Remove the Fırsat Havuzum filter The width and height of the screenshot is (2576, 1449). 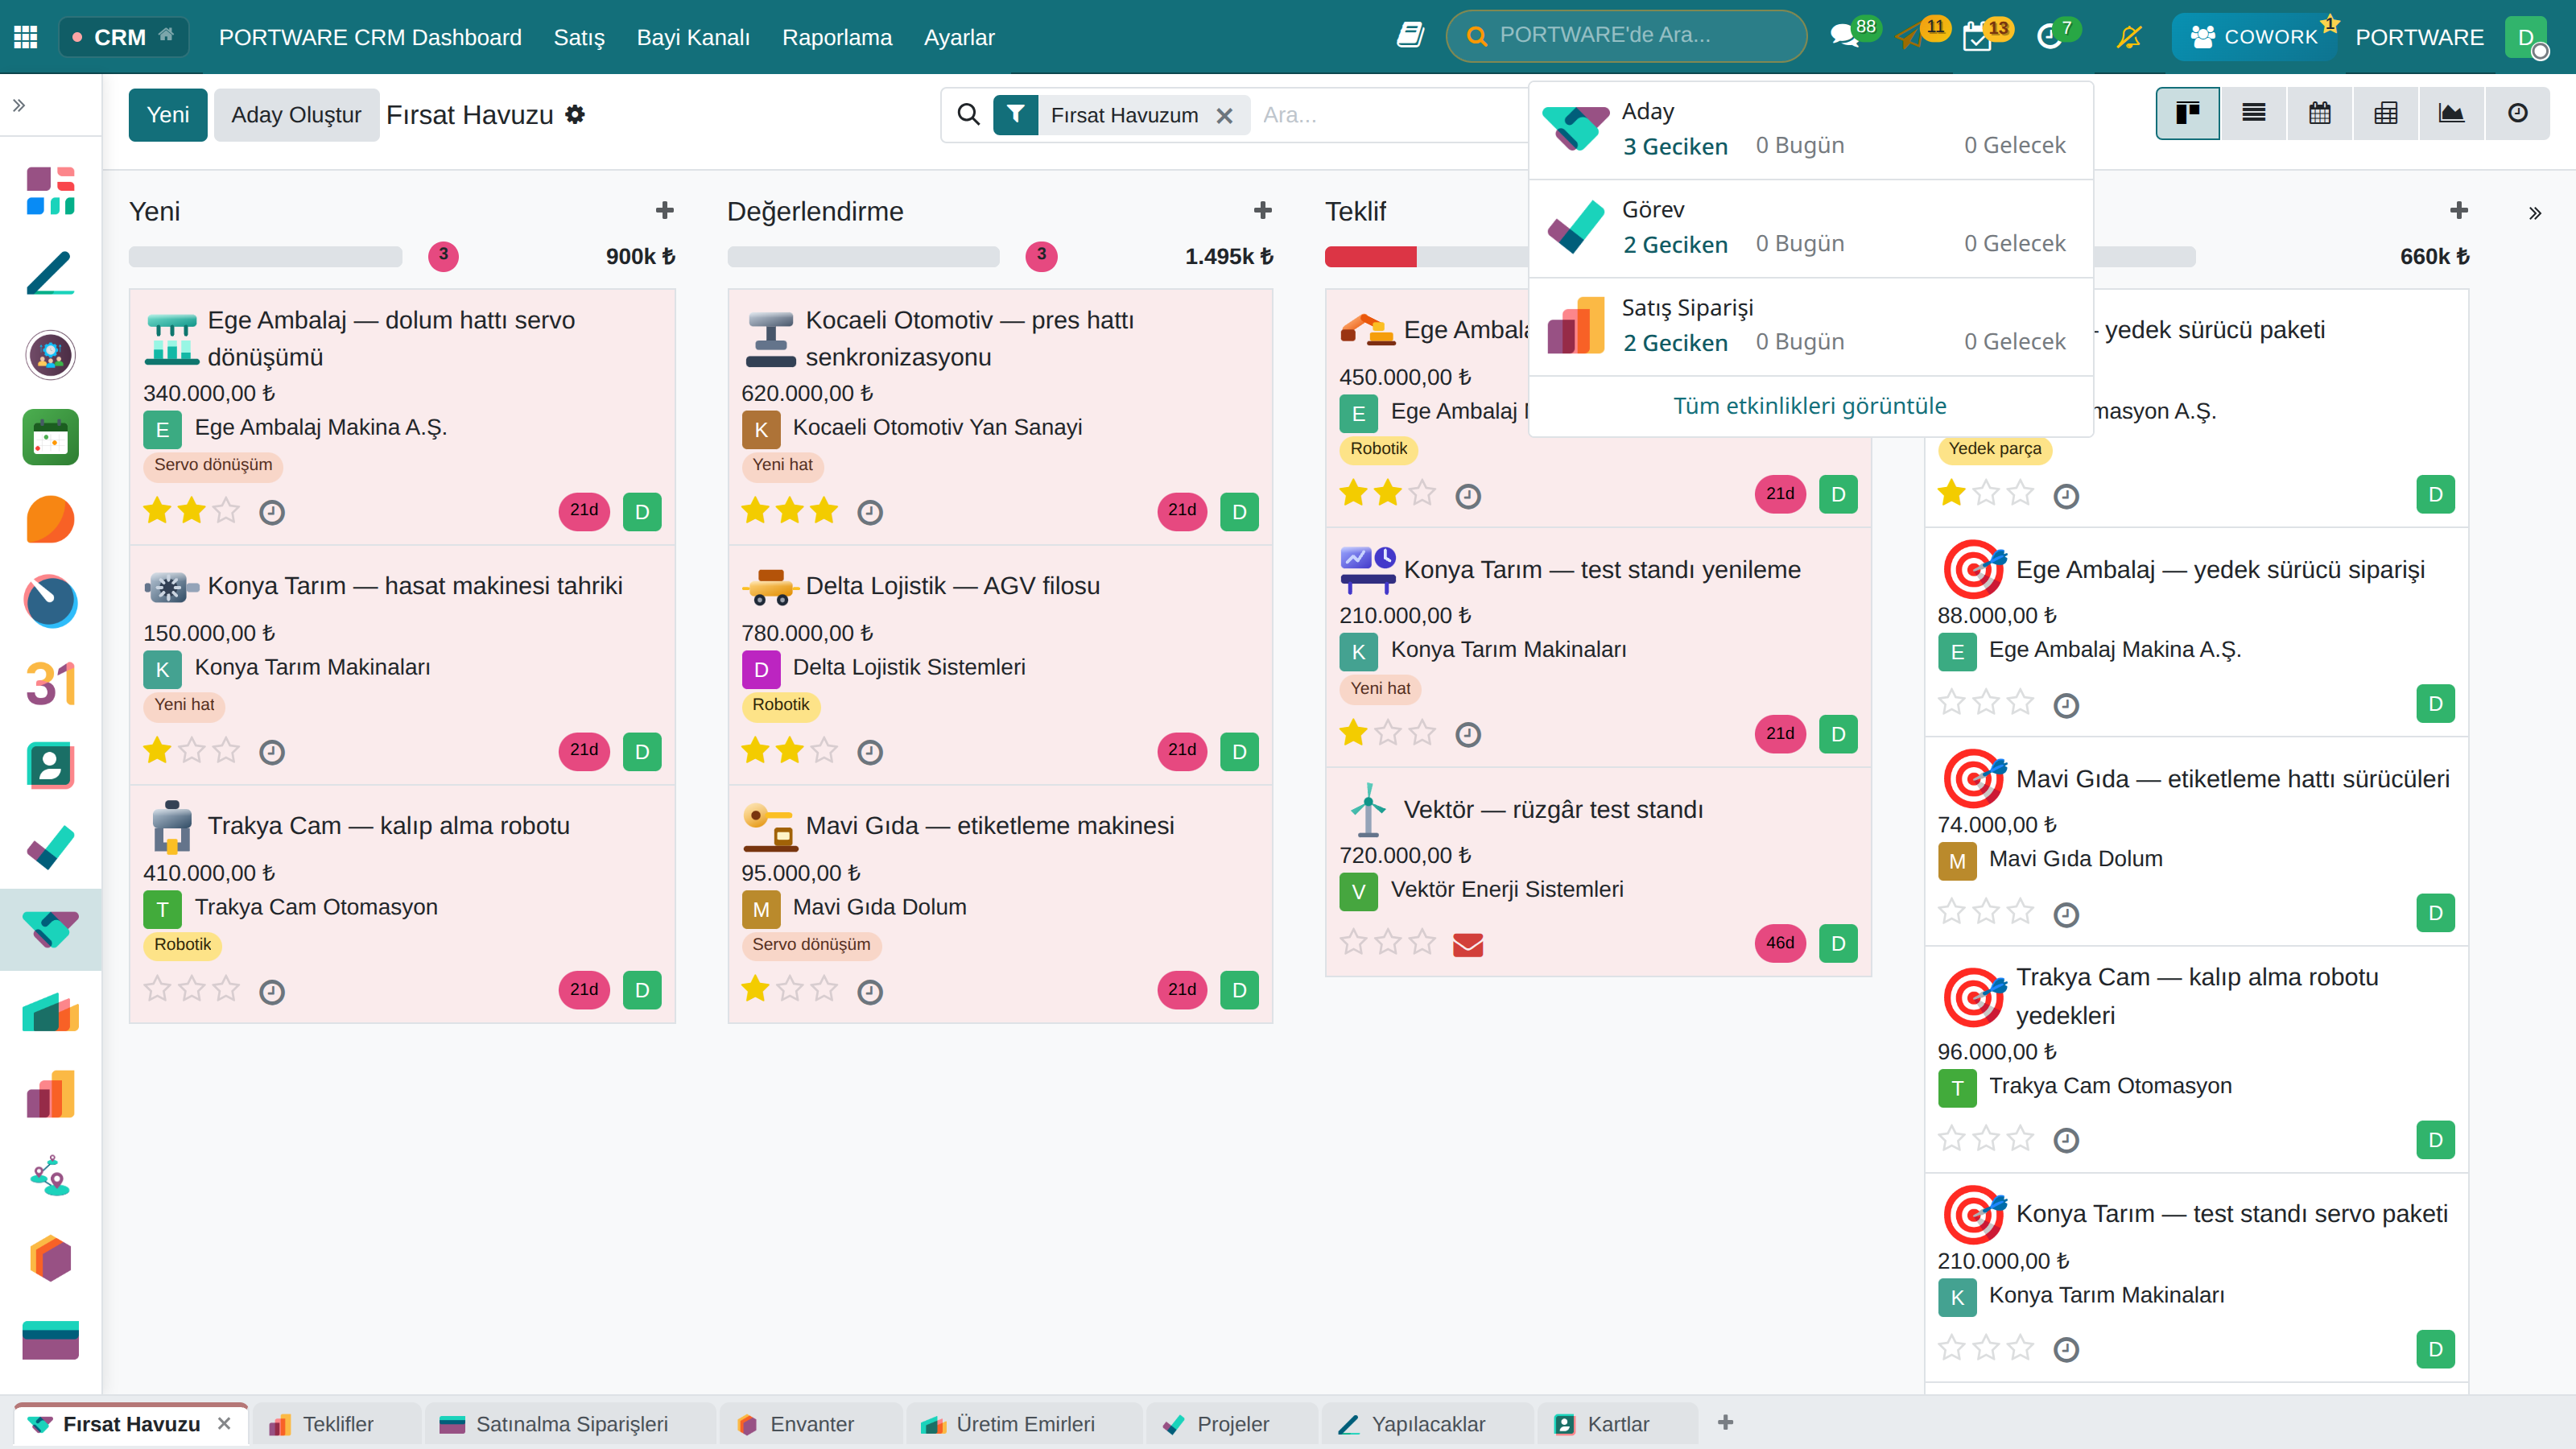(x=1224, y=116)
